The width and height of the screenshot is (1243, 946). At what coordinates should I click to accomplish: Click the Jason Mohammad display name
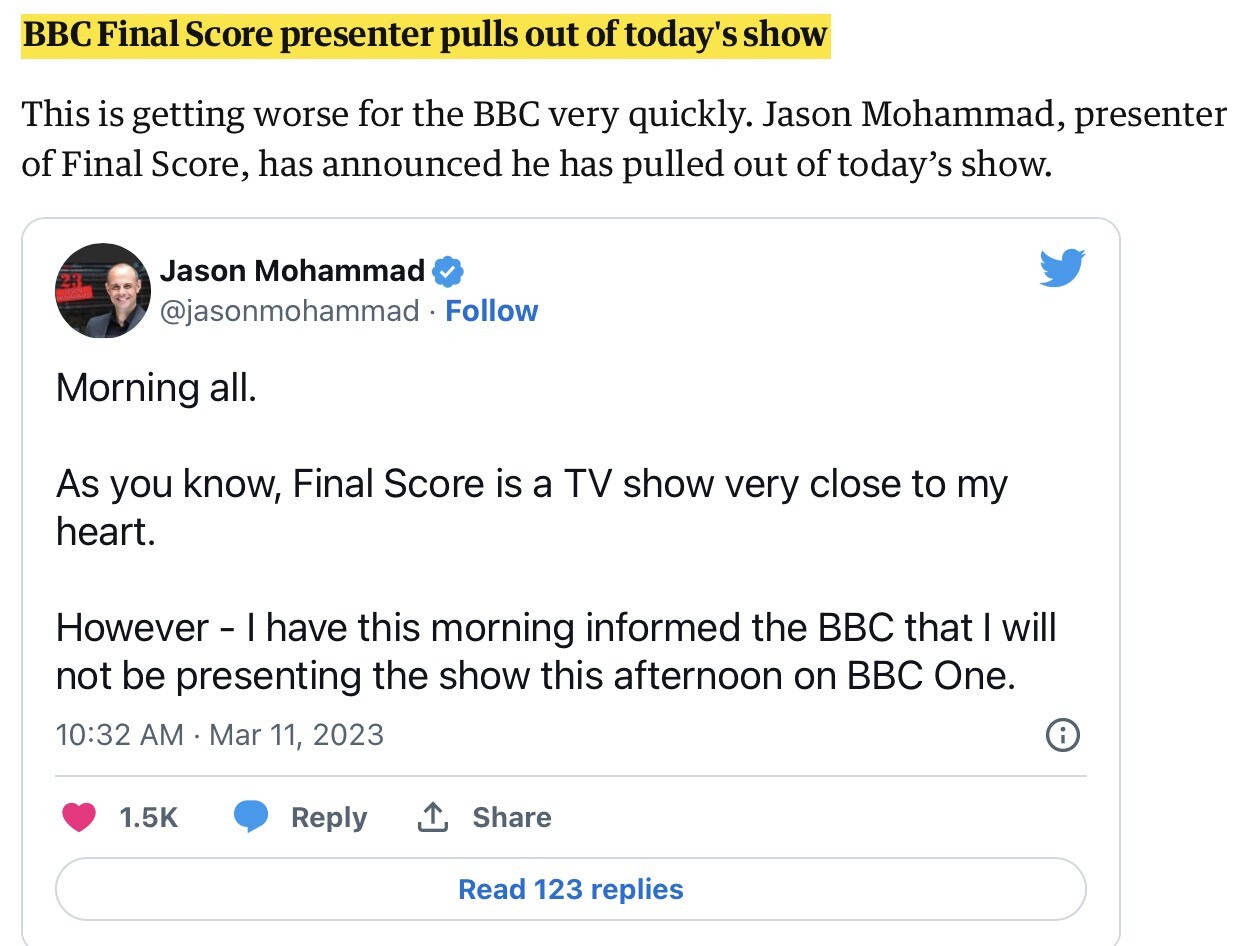pyautogui.click(x=293, y=270)
